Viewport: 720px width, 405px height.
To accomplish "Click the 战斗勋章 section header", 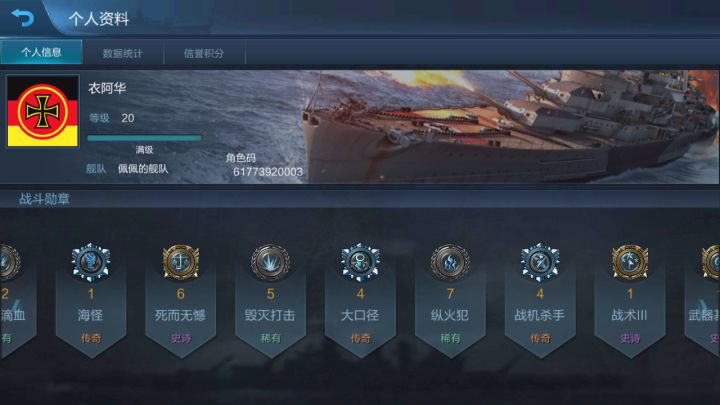I will (x=44, y=199).
